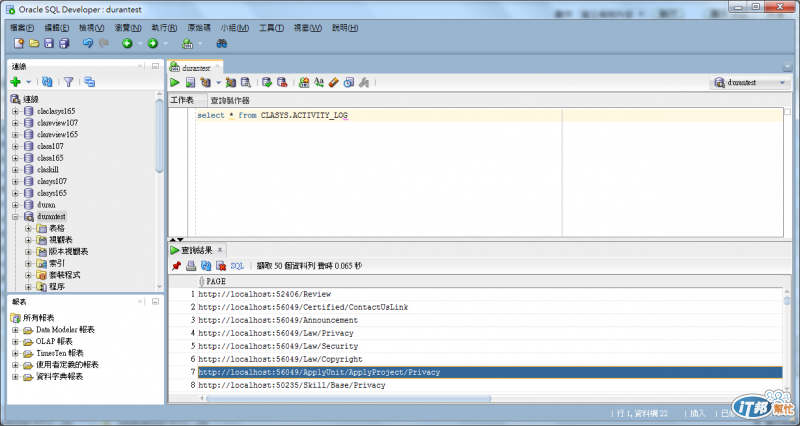Open the 編輯(E) menu

[57, 28]
